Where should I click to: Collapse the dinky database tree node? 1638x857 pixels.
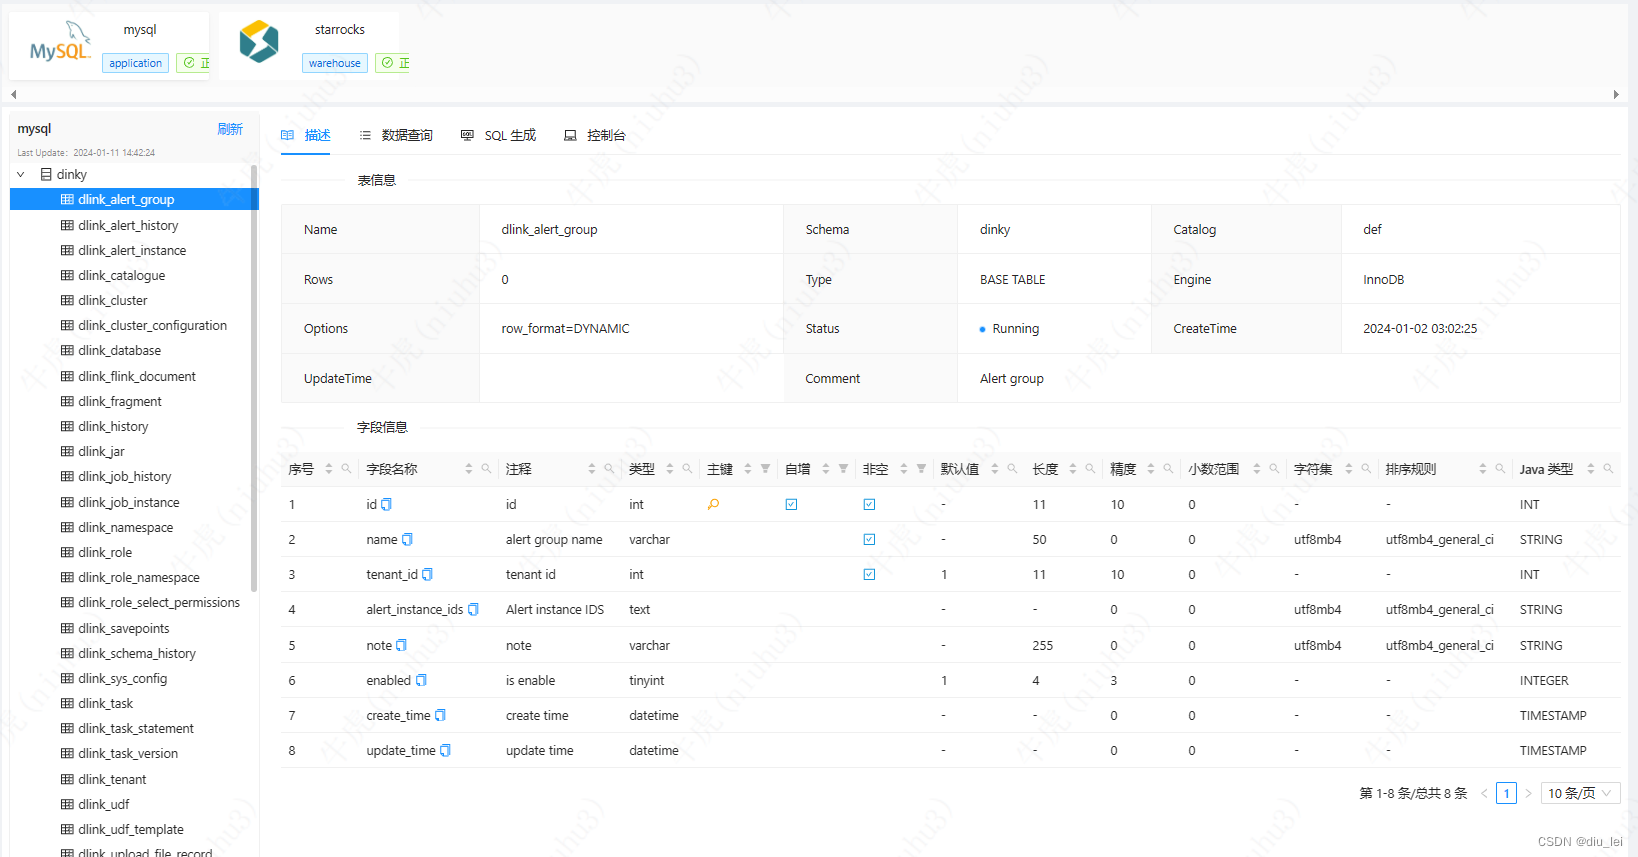click(x=20, y=175)
